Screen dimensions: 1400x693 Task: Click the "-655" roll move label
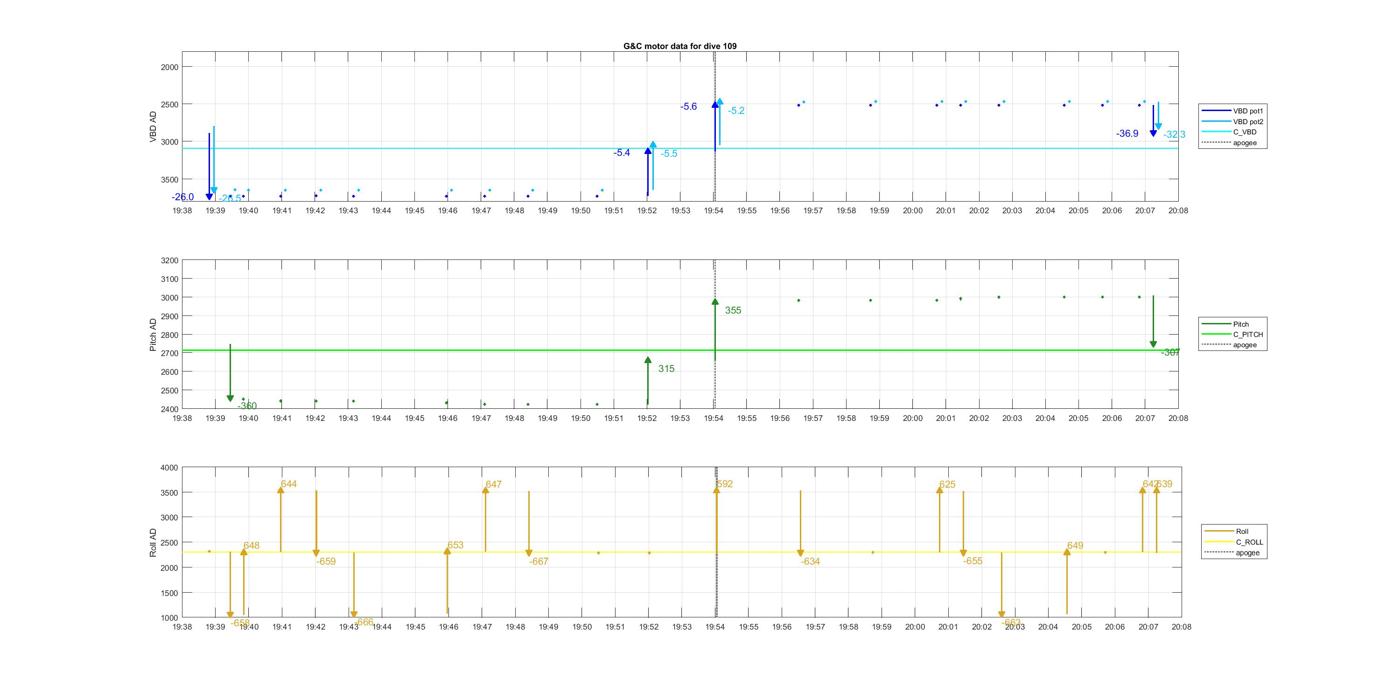tap(973, 562)
